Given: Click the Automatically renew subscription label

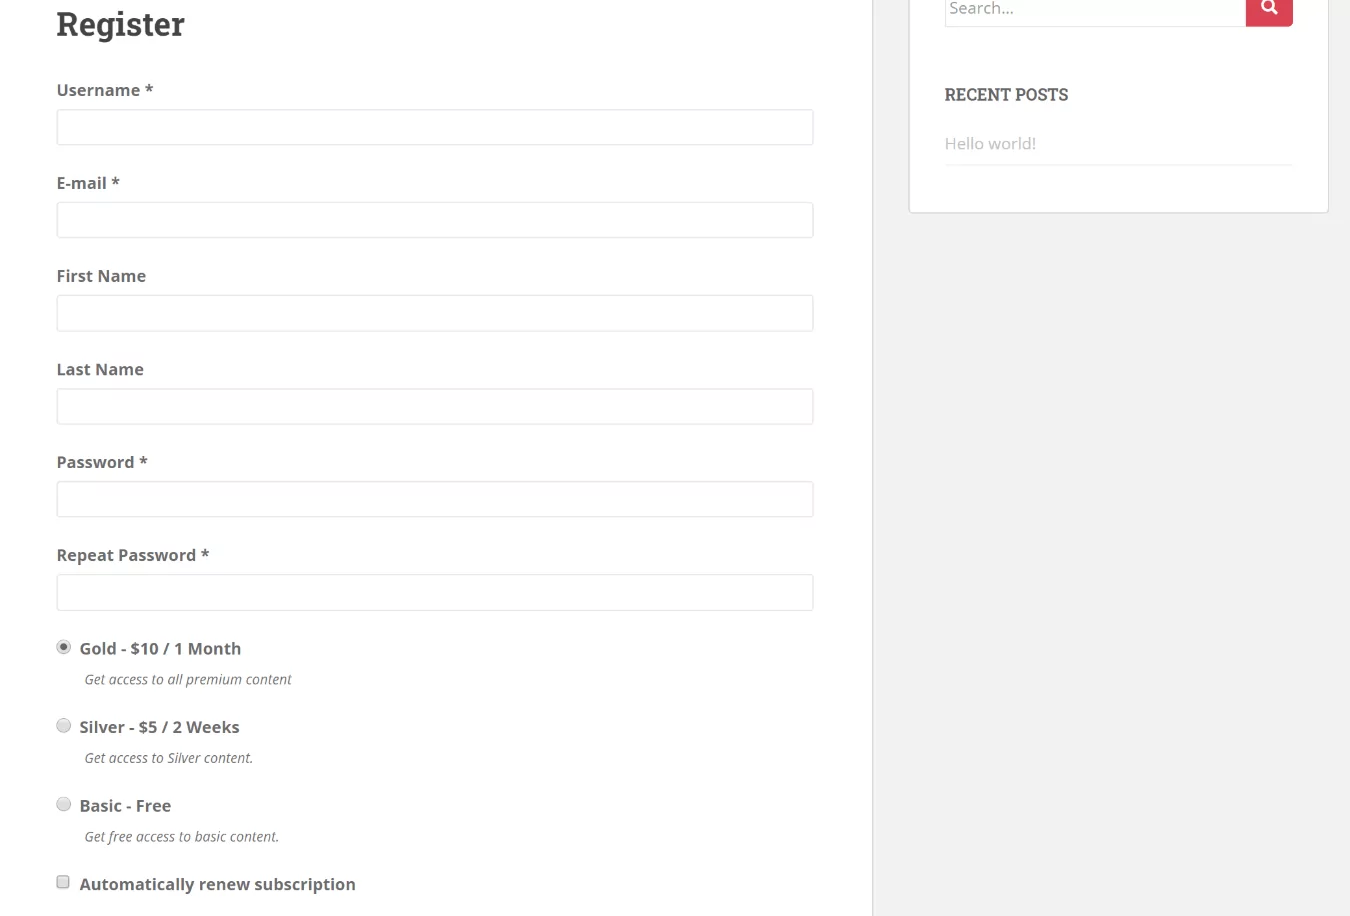Looking at the screenshot, I should coord(217,884).
